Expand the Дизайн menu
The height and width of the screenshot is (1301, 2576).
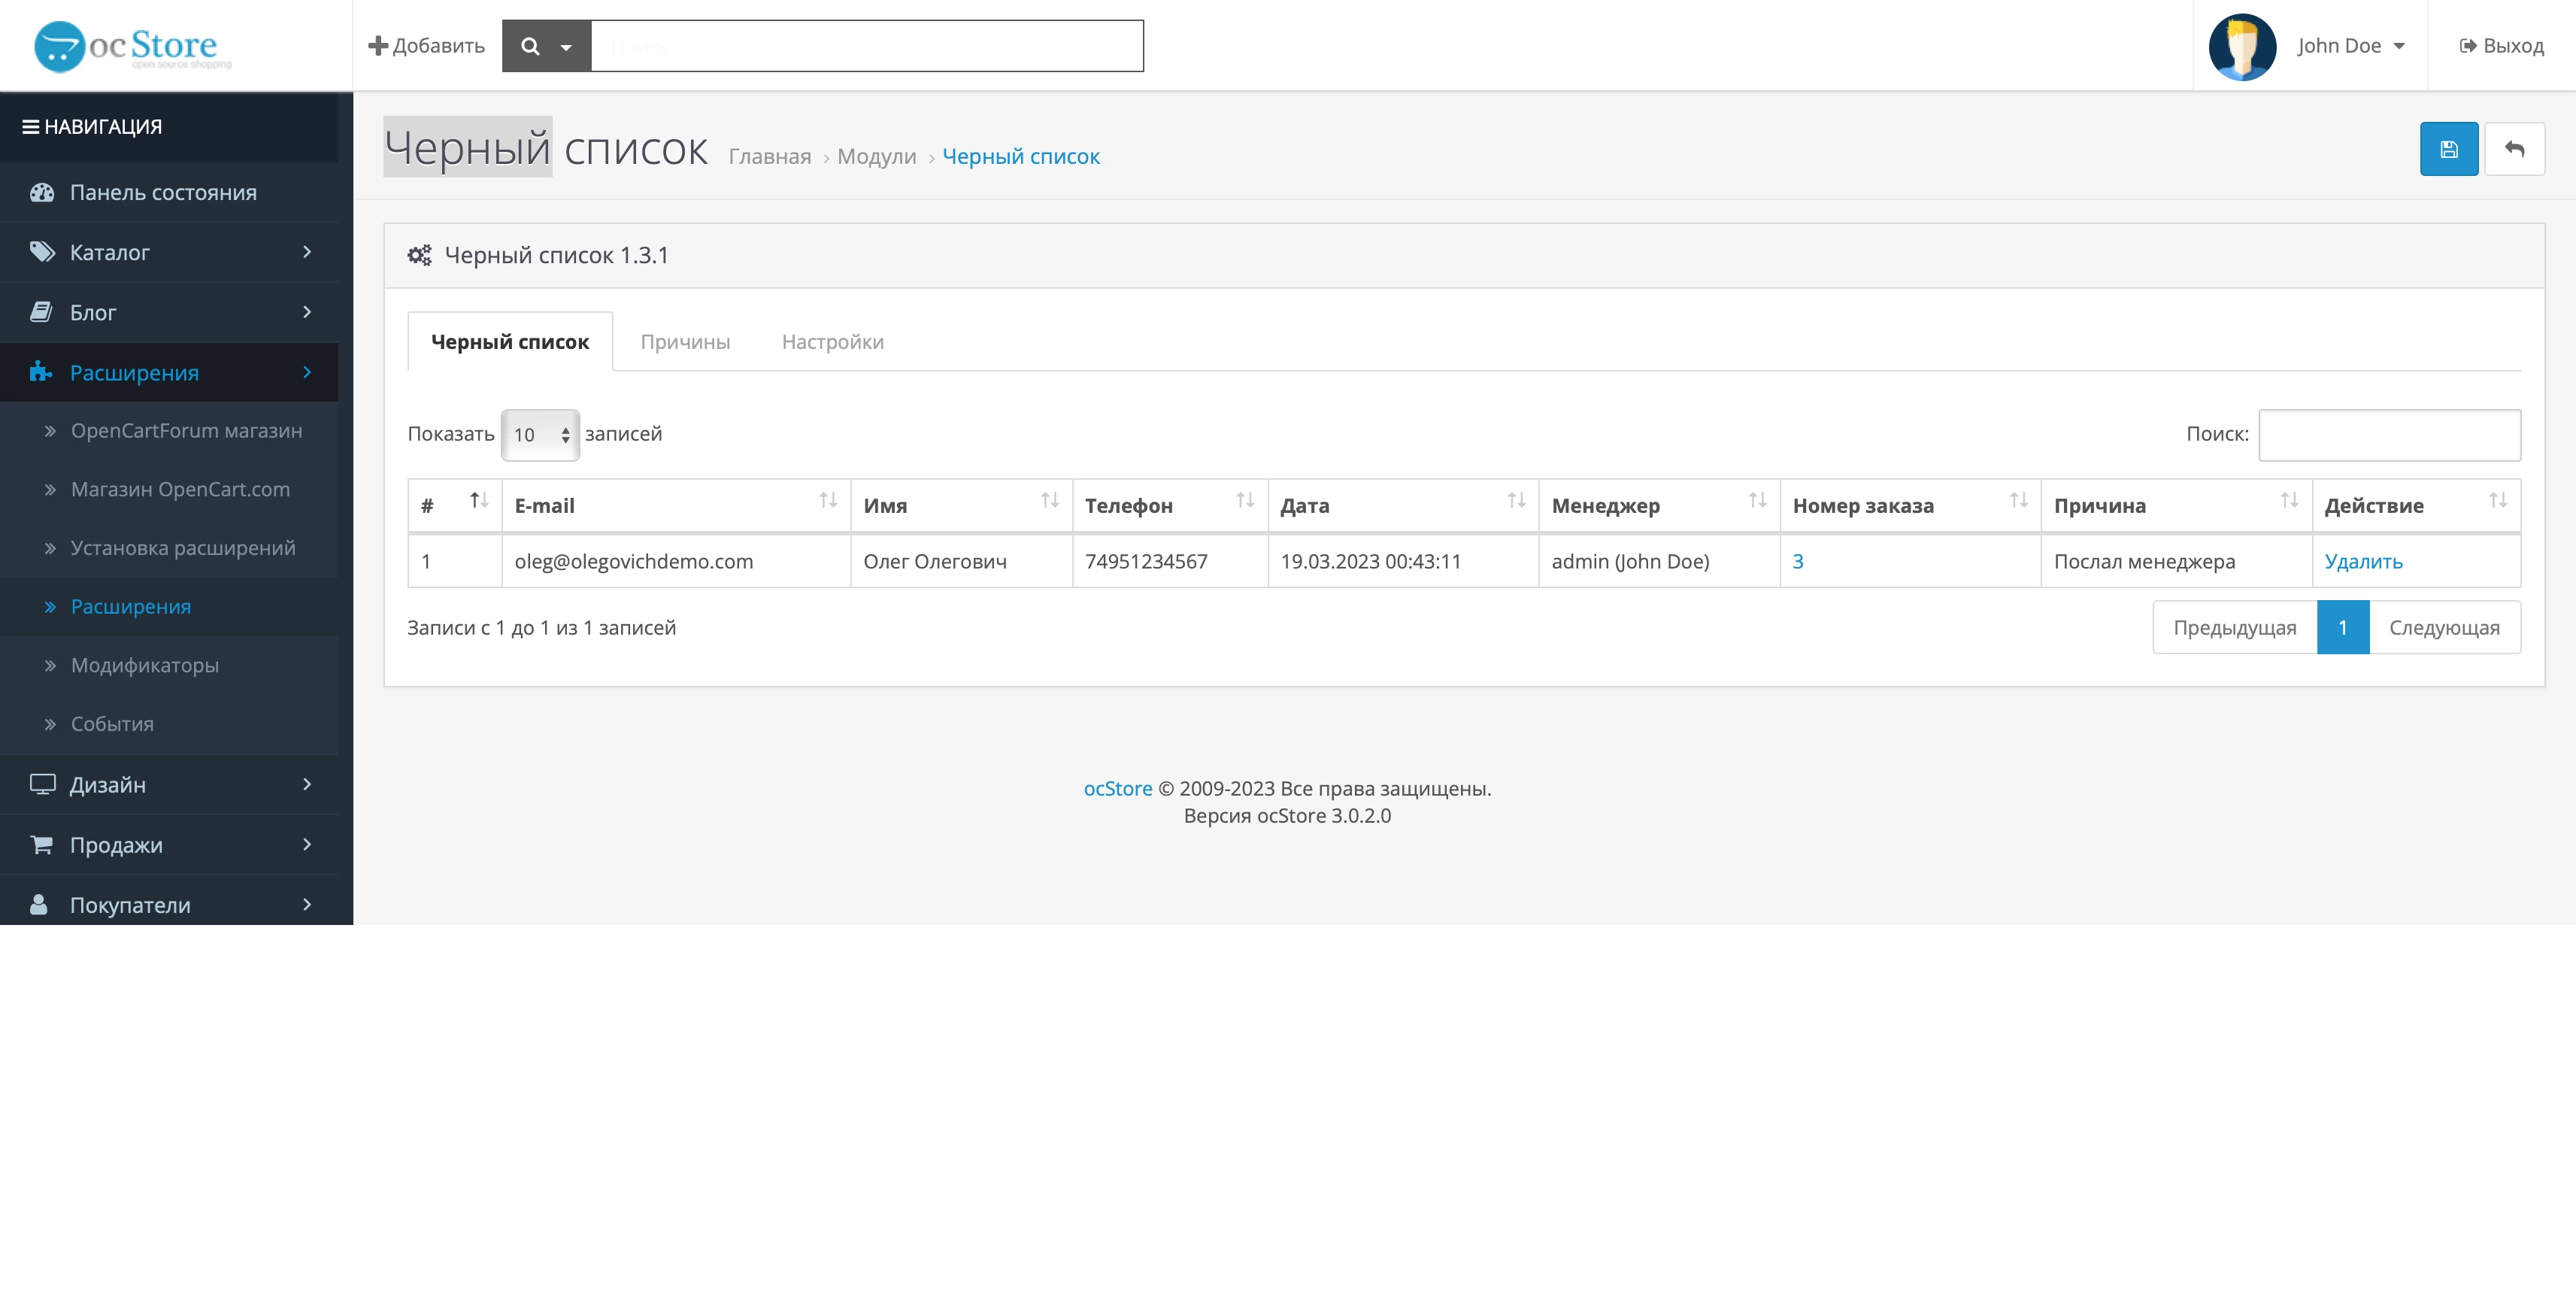tap(169, 785)
